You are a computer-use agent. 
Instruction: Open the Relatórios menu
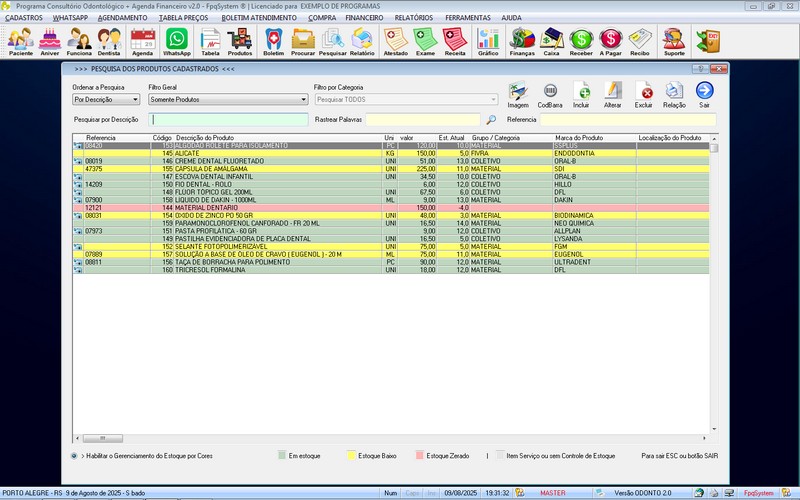click(413, 18)
